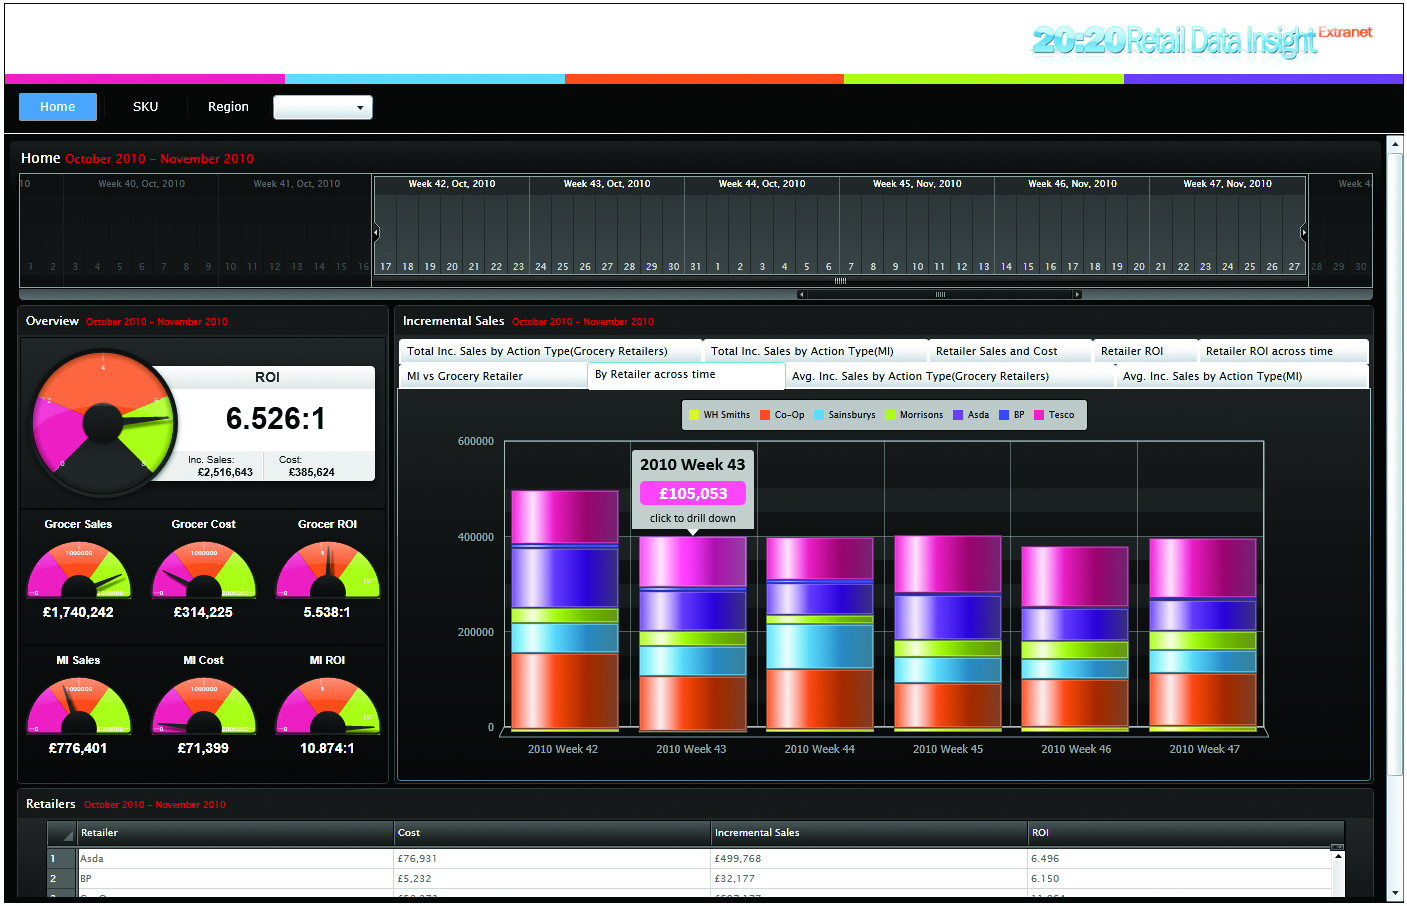Click the 2010 Week 45 stacked bar
The image size is (1407, 906).
pyautogui.click(x=947, y=632)
